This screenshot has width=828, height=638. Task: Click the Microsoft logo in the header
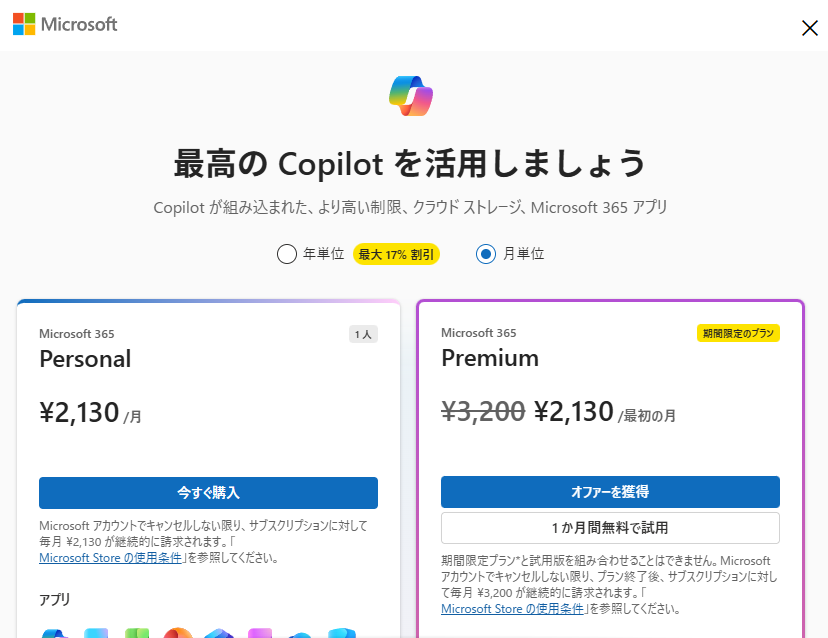[64, 25]
